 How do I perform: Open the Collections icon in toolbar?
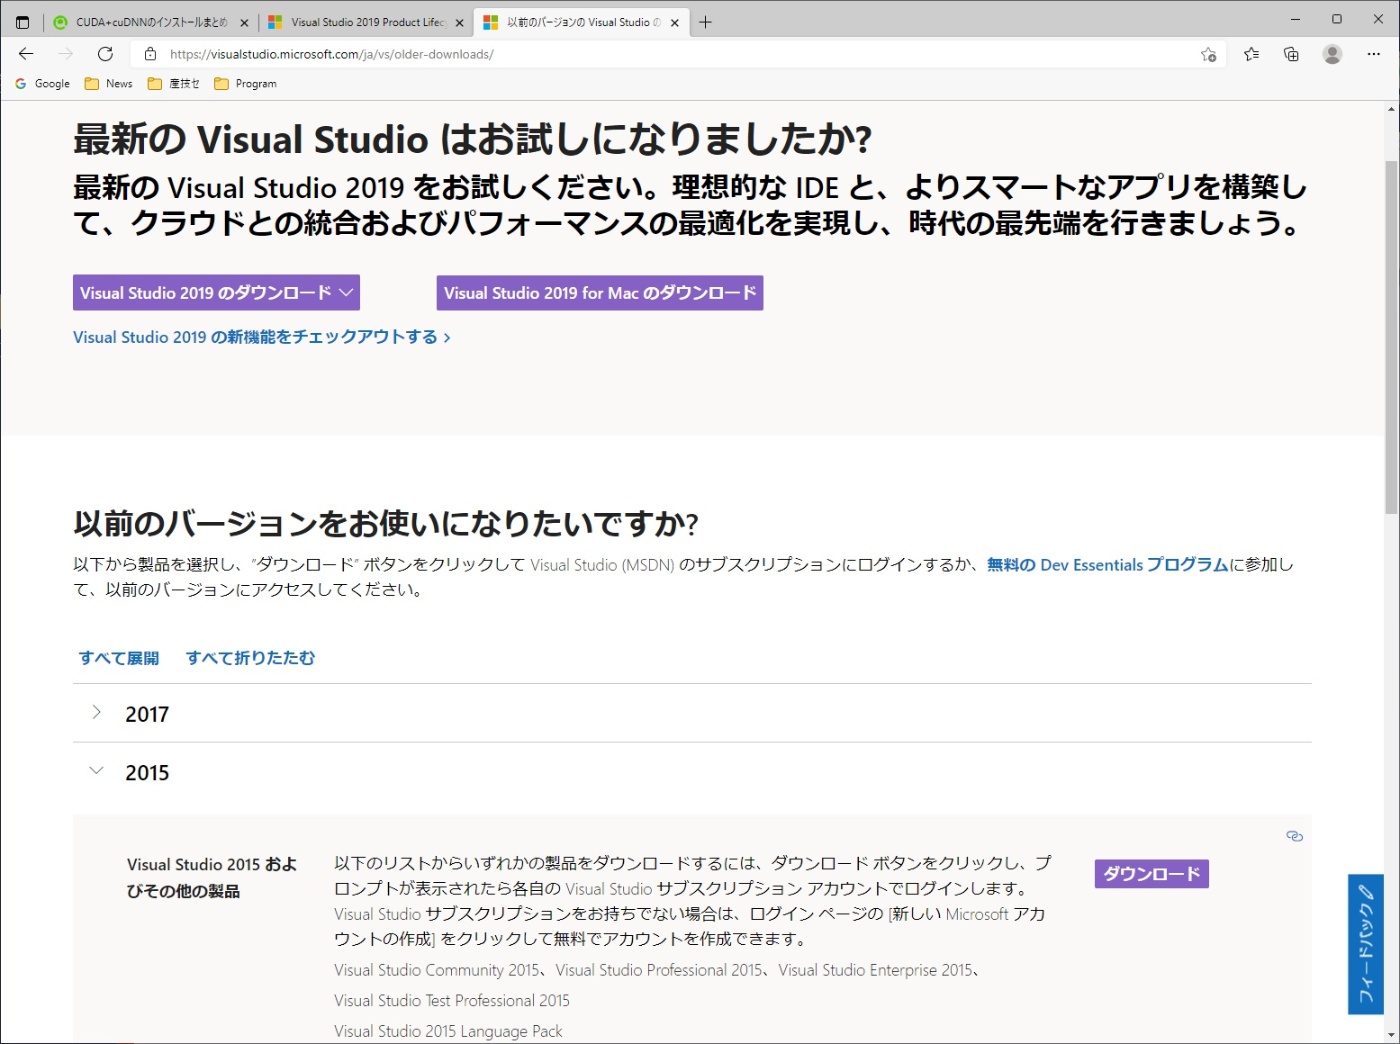click(x=1291, y=54)
